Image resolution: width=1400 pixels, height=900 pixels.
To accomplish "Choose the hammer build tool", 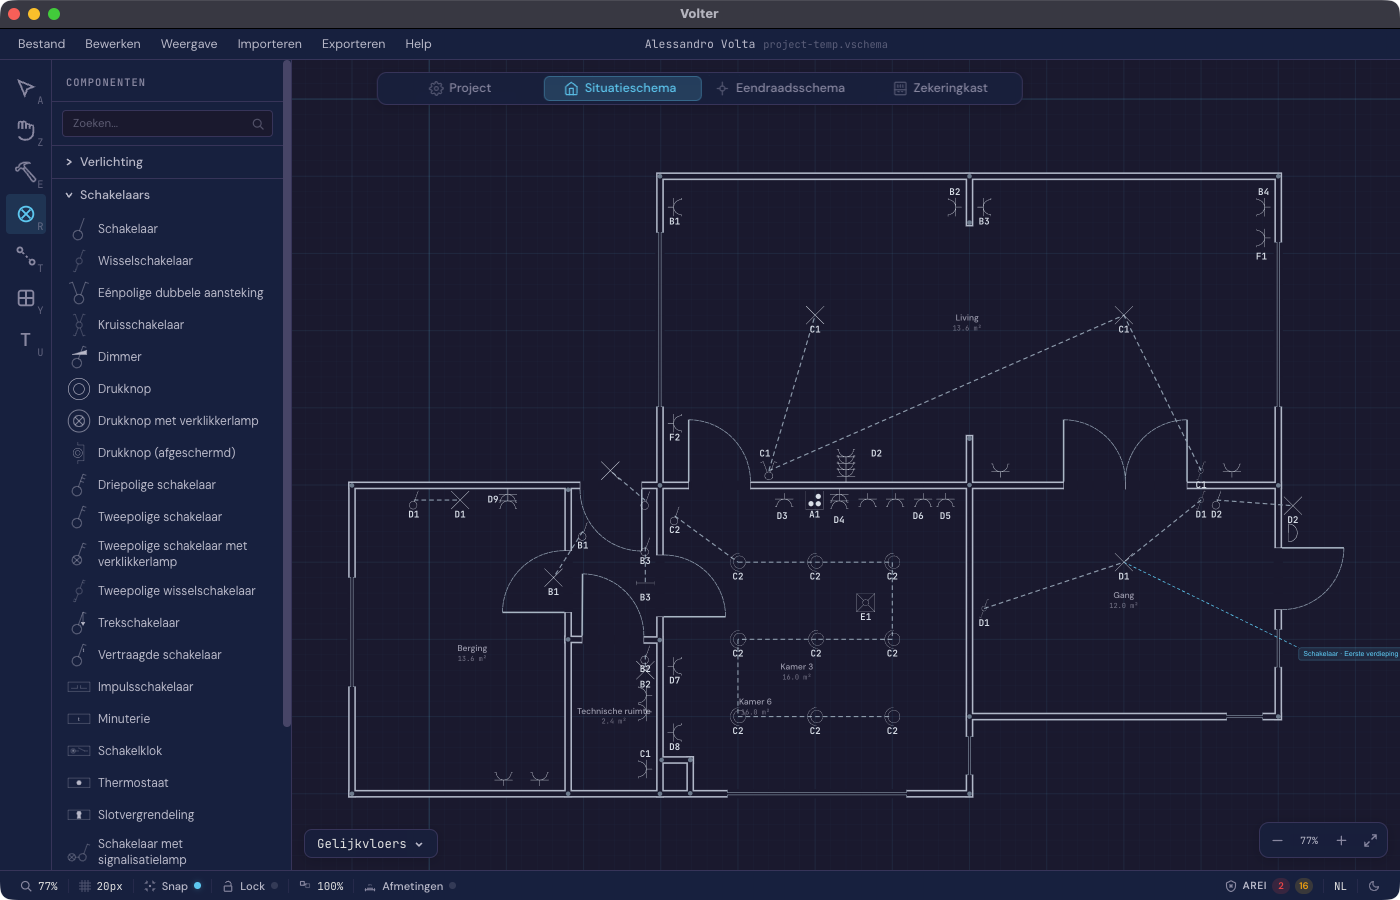I will point(26,172).
